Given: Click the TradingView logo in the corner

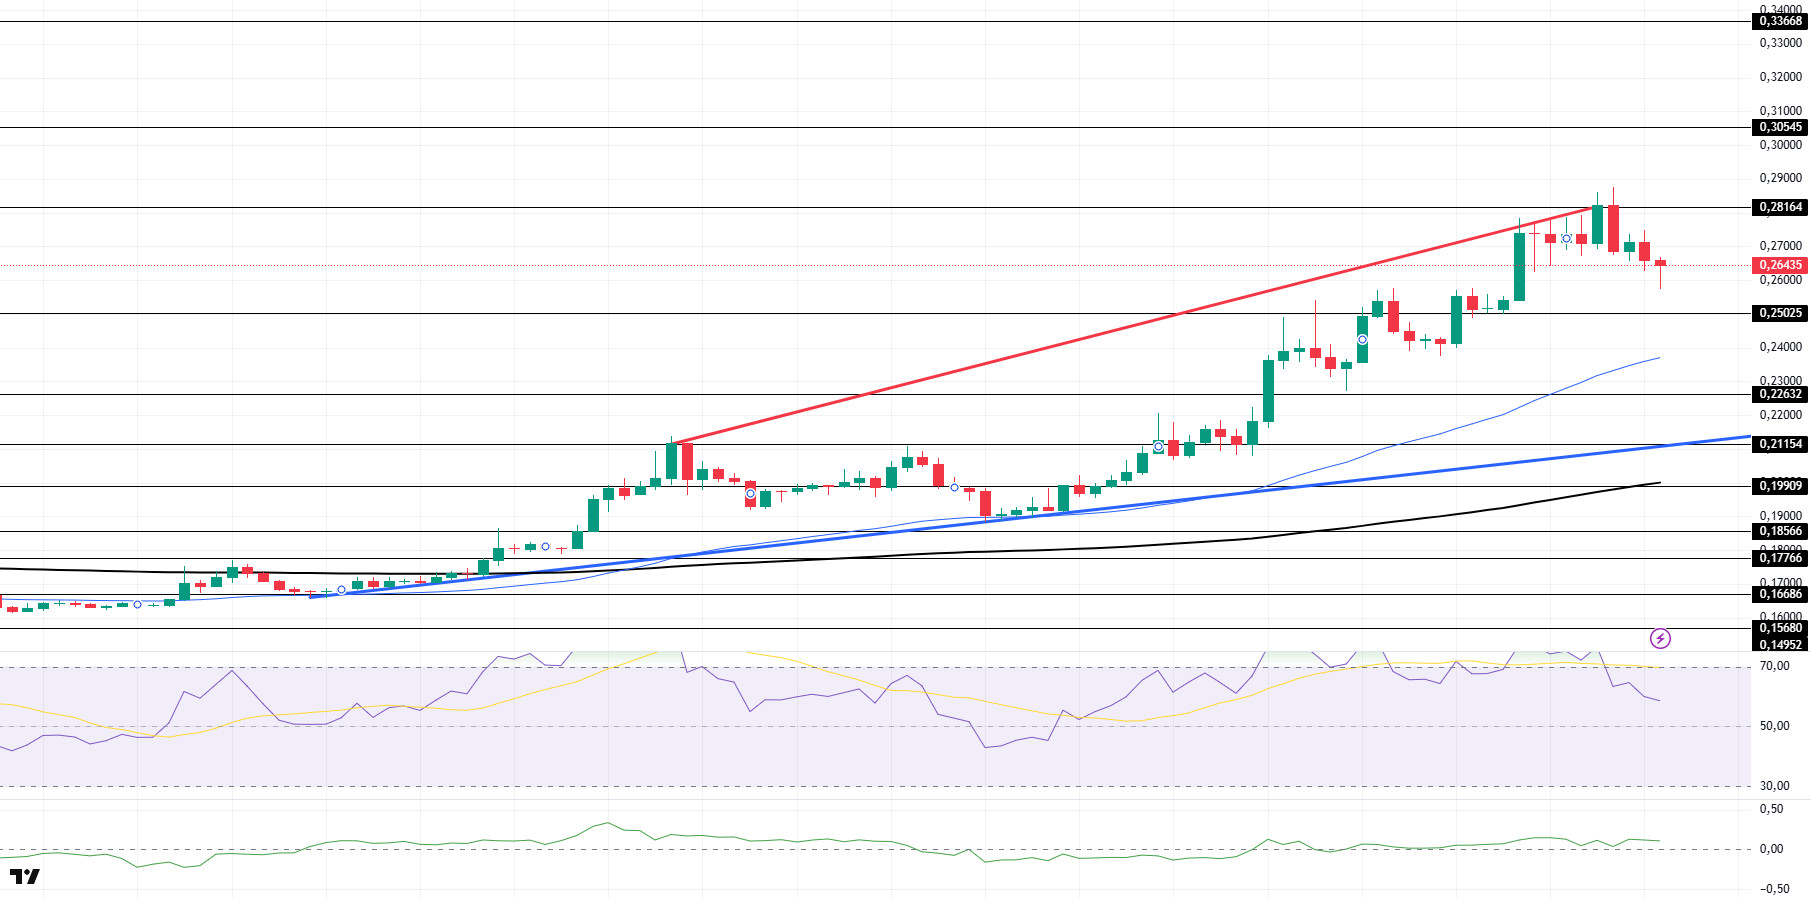Looking at the screenshot, I should click(25, 877).
